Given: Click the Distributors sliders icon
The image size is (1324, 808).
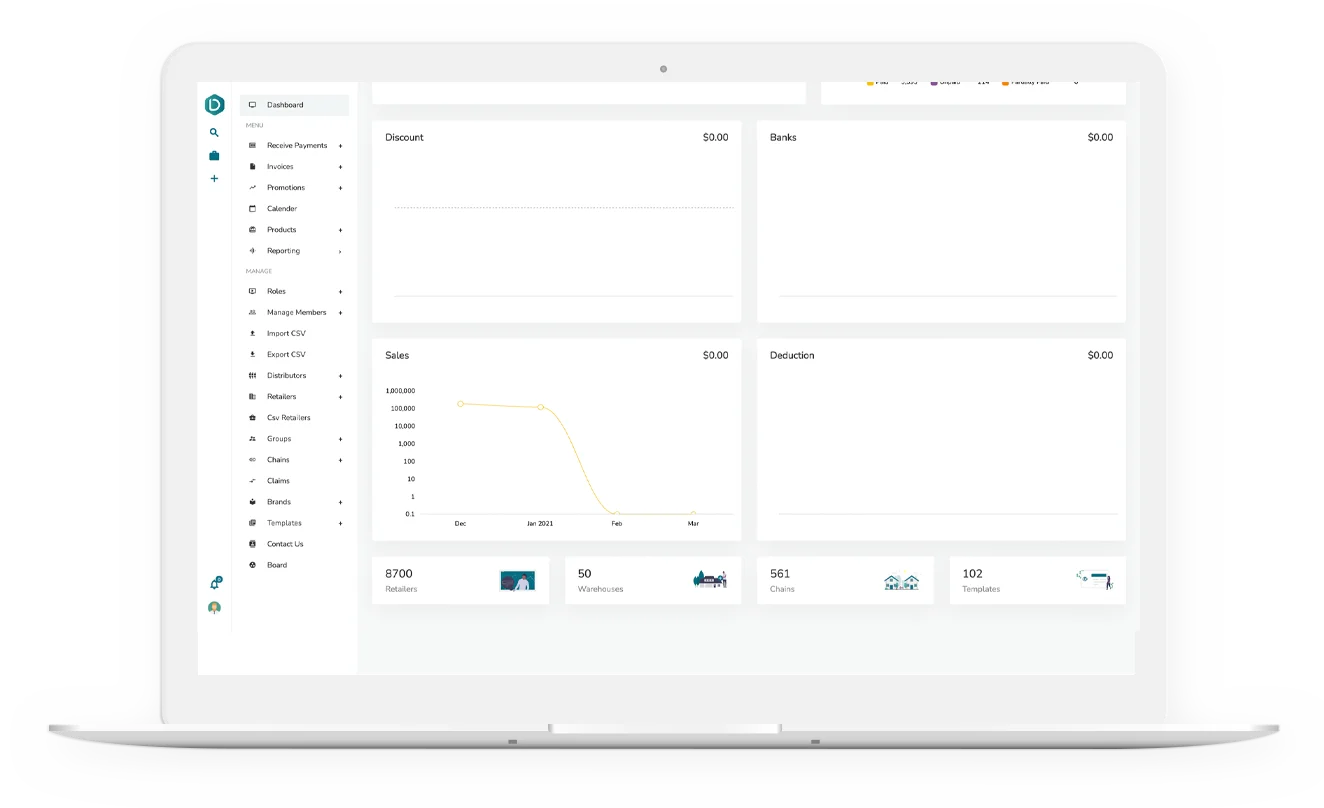Looking at the screenshot, I should click(252, 376).
